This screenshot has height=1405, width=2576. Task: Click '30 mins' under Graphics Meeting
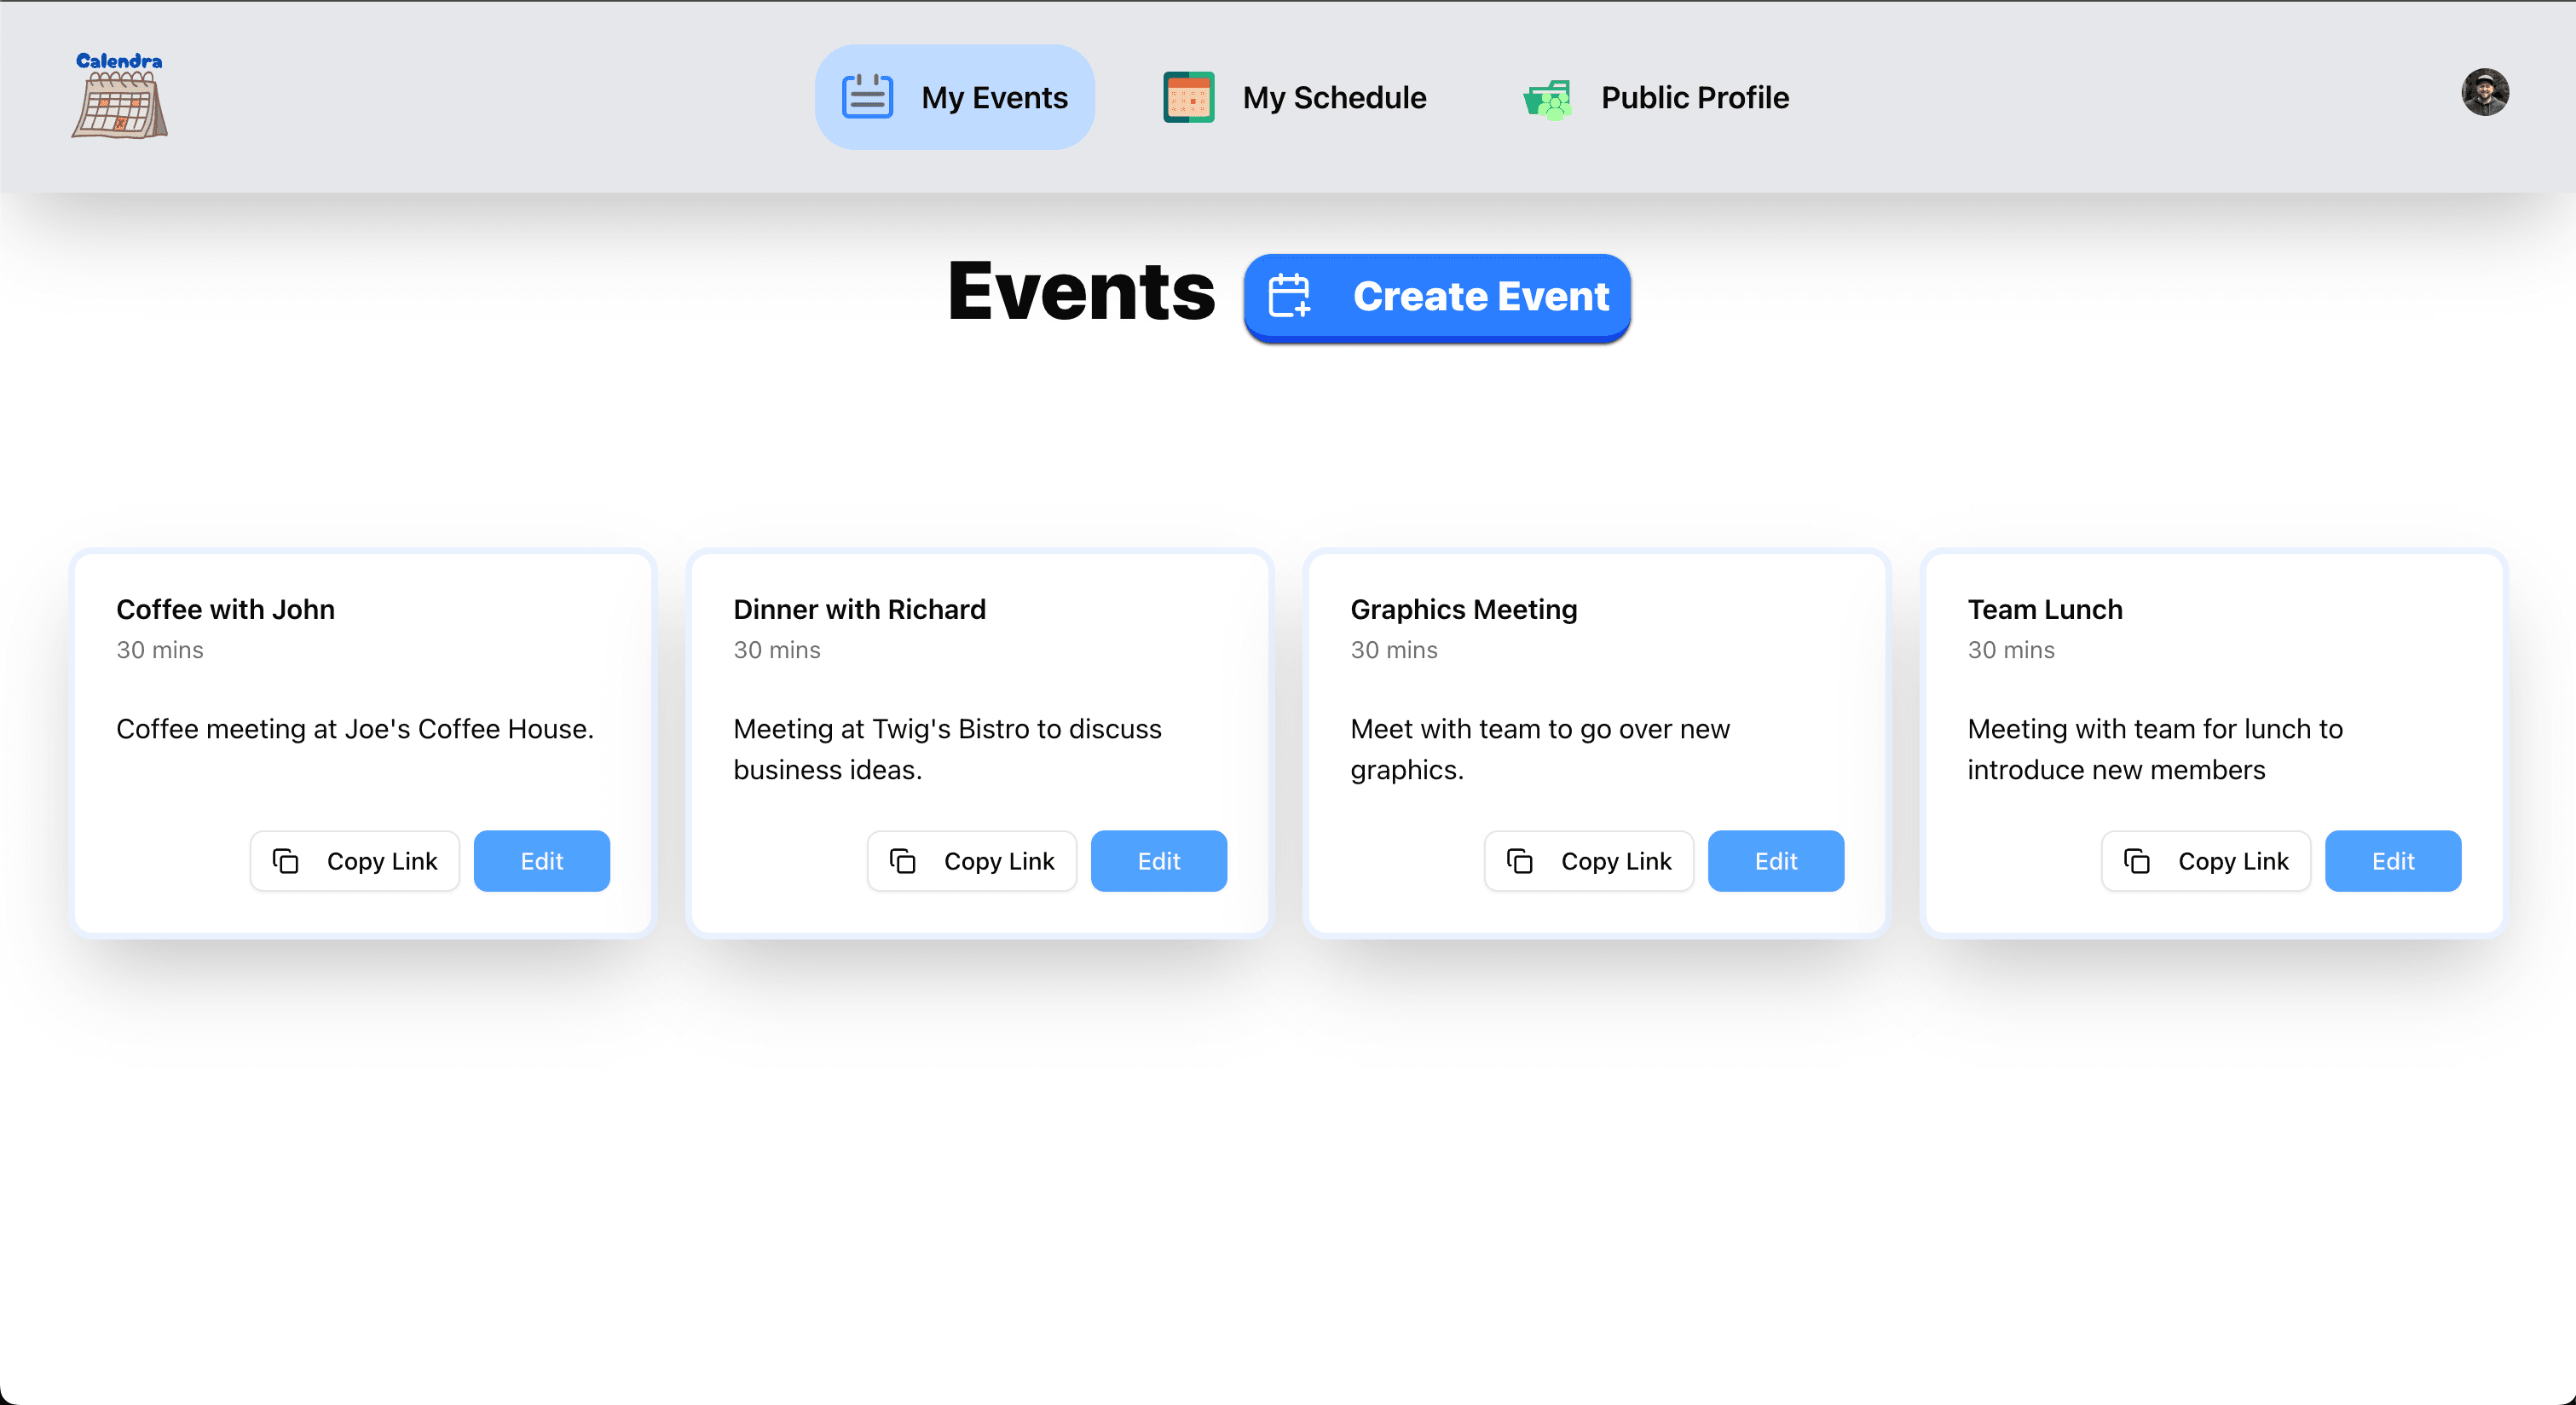coord(1394,650)
